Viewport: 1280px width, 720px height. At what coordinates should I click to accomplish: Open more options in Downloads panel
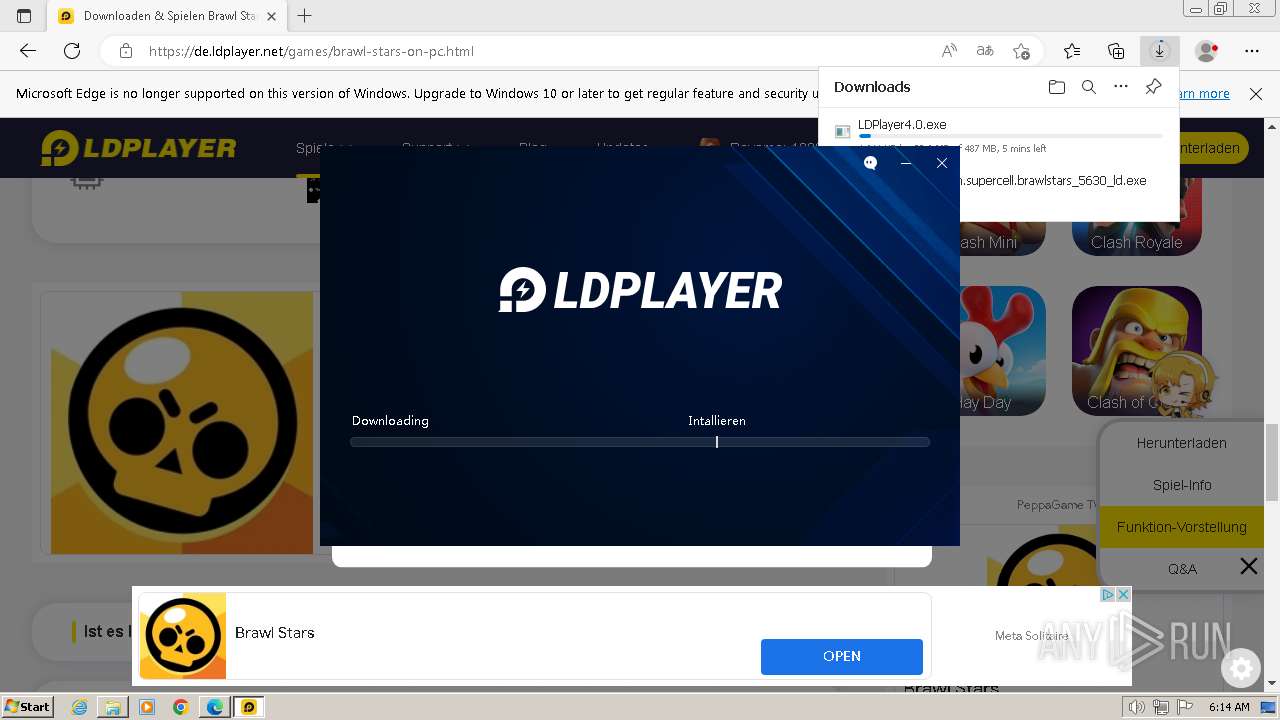pos(1121,87)
